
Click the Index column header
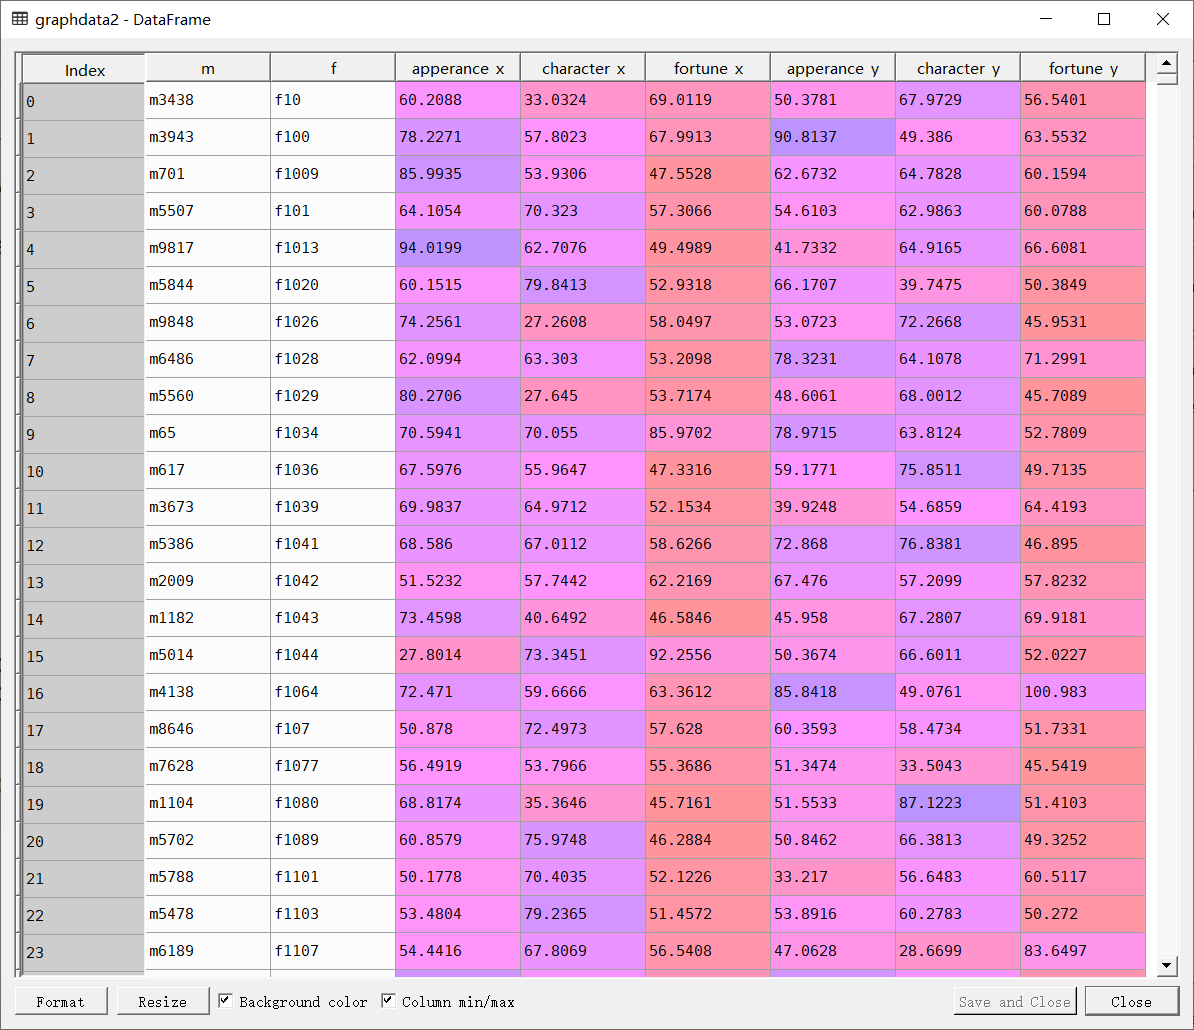point(84,69)
